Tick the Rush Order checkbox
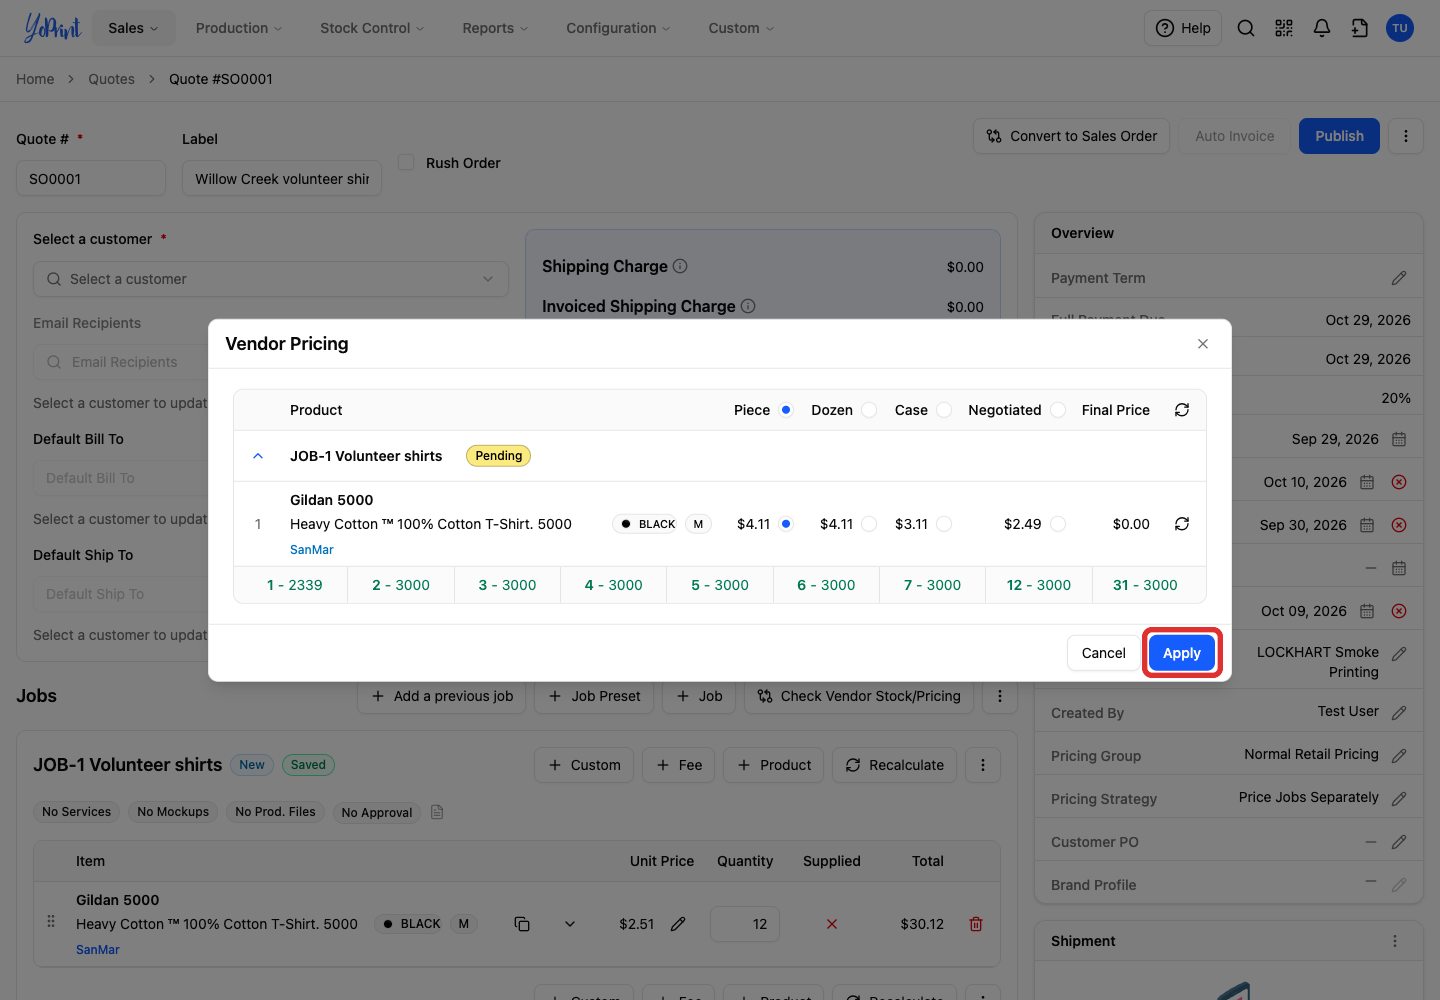Viewport: 1440px width, 1000px height. [x=406, y=162]
